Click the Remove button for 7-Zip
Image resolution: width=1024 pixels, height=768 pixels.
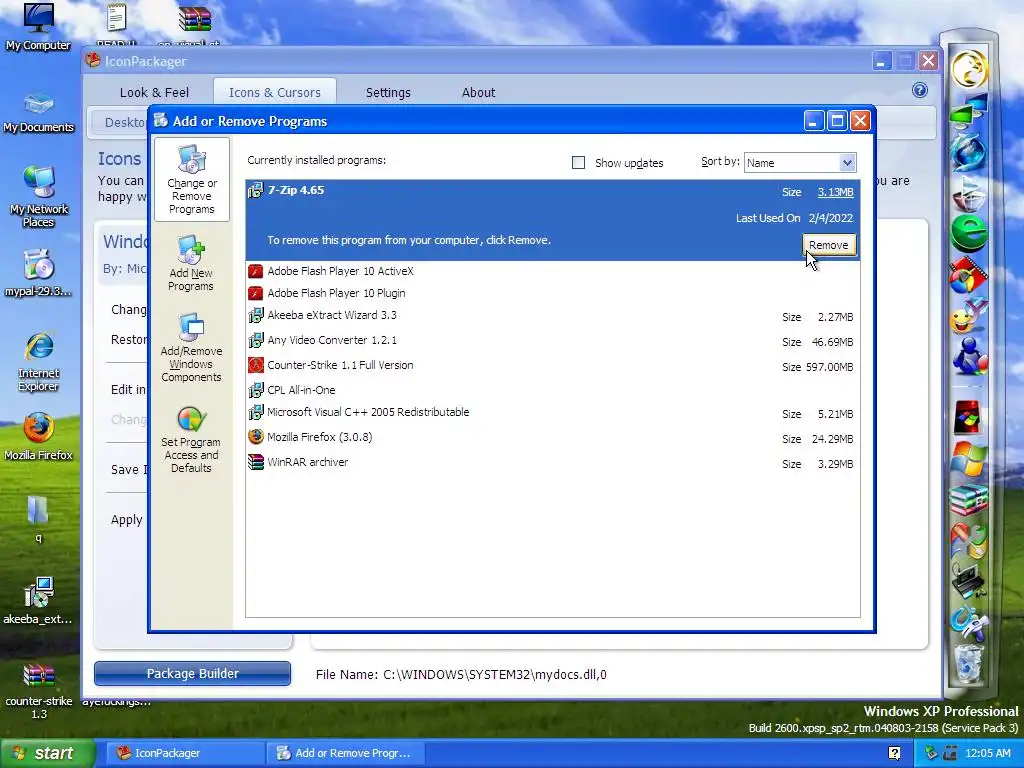coord(829,245)
